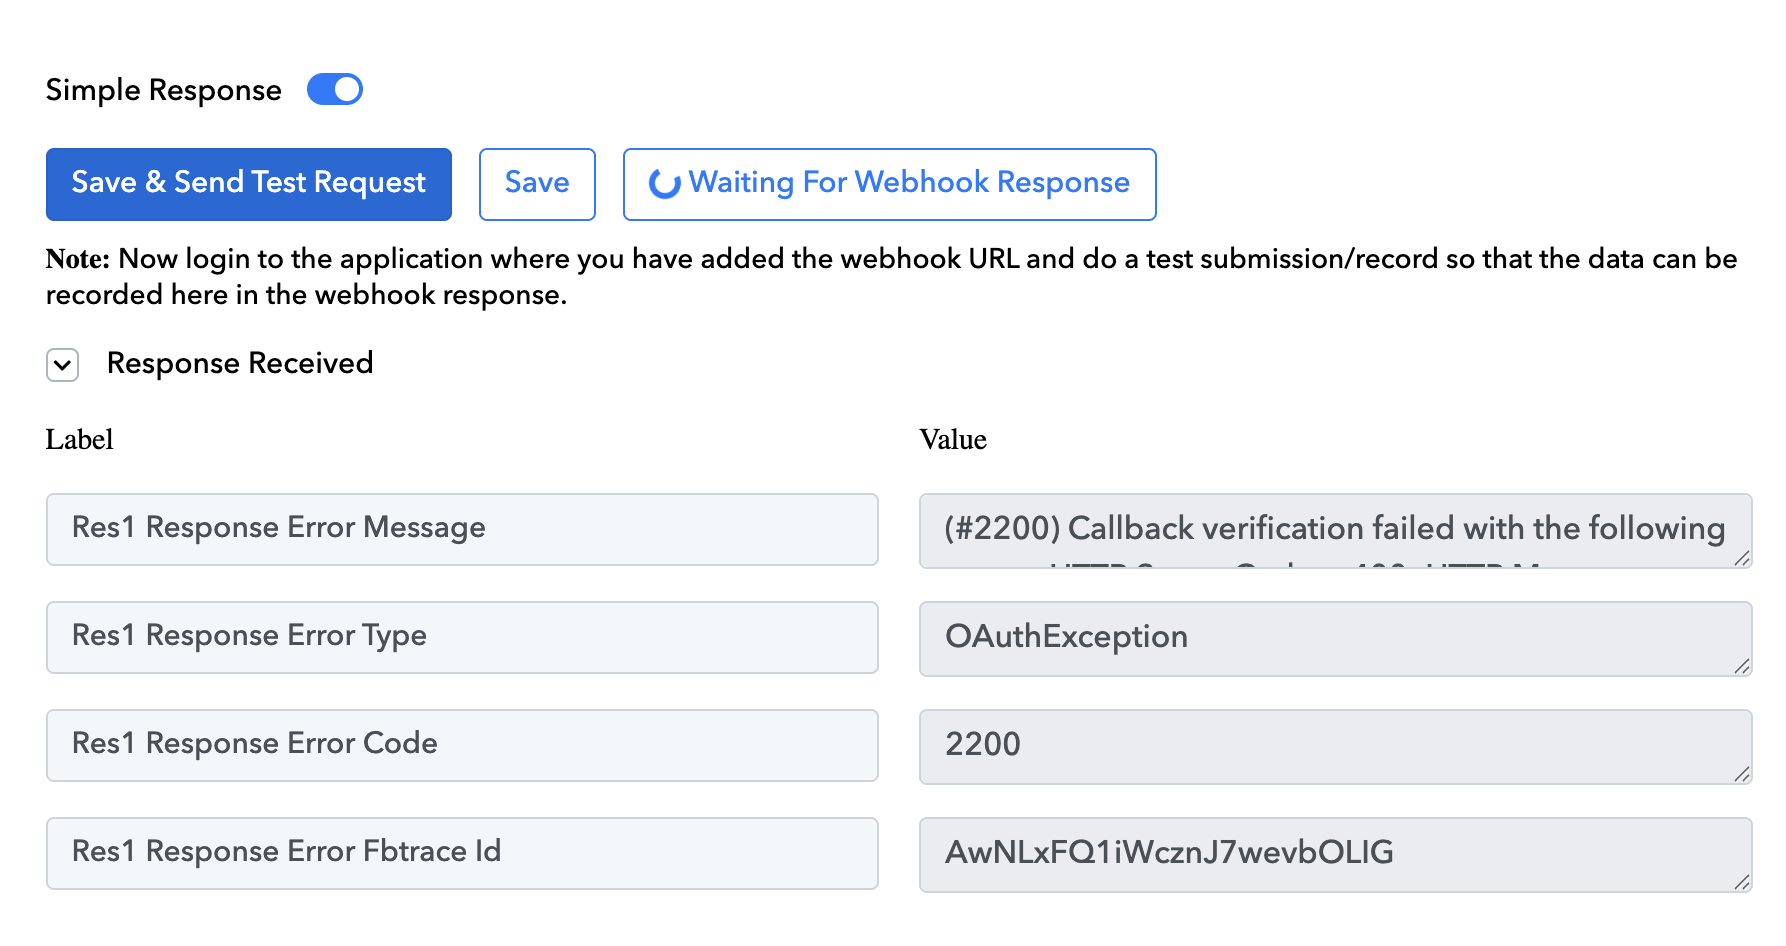Select the Res1 Response Error Type label field

click(462, 637)
